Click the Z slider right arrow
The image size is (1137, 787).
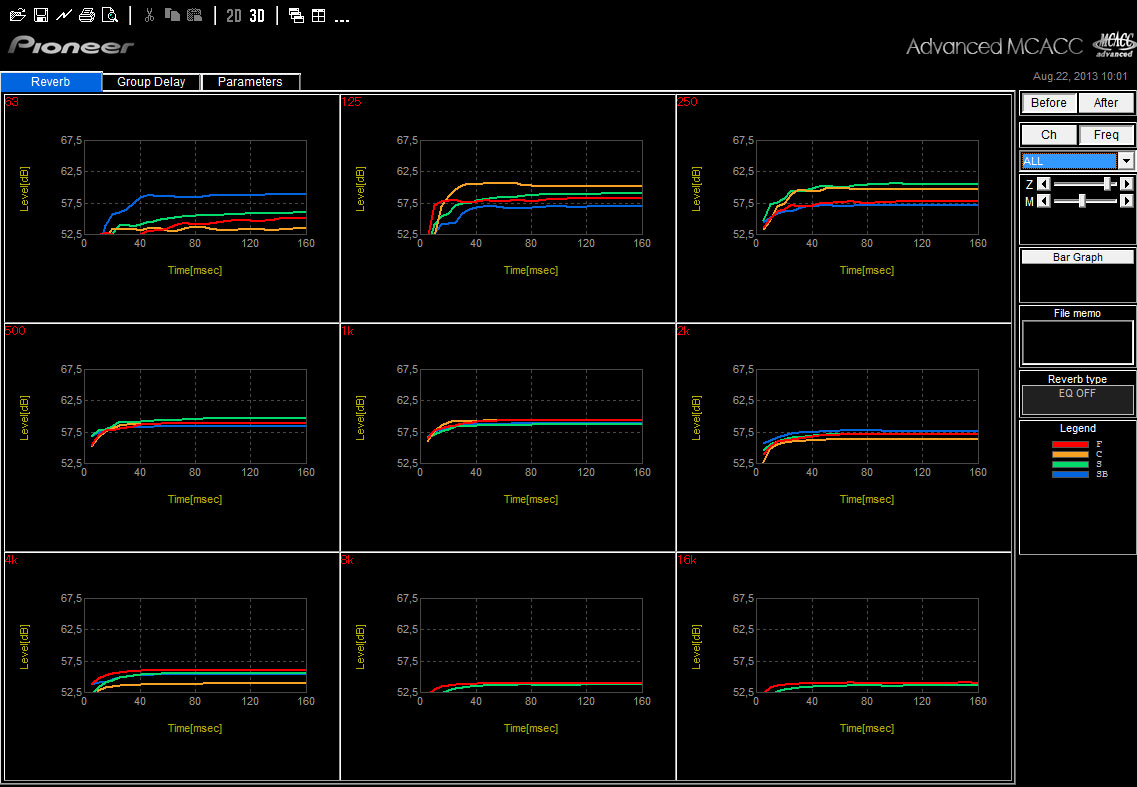pos(1126,184)
